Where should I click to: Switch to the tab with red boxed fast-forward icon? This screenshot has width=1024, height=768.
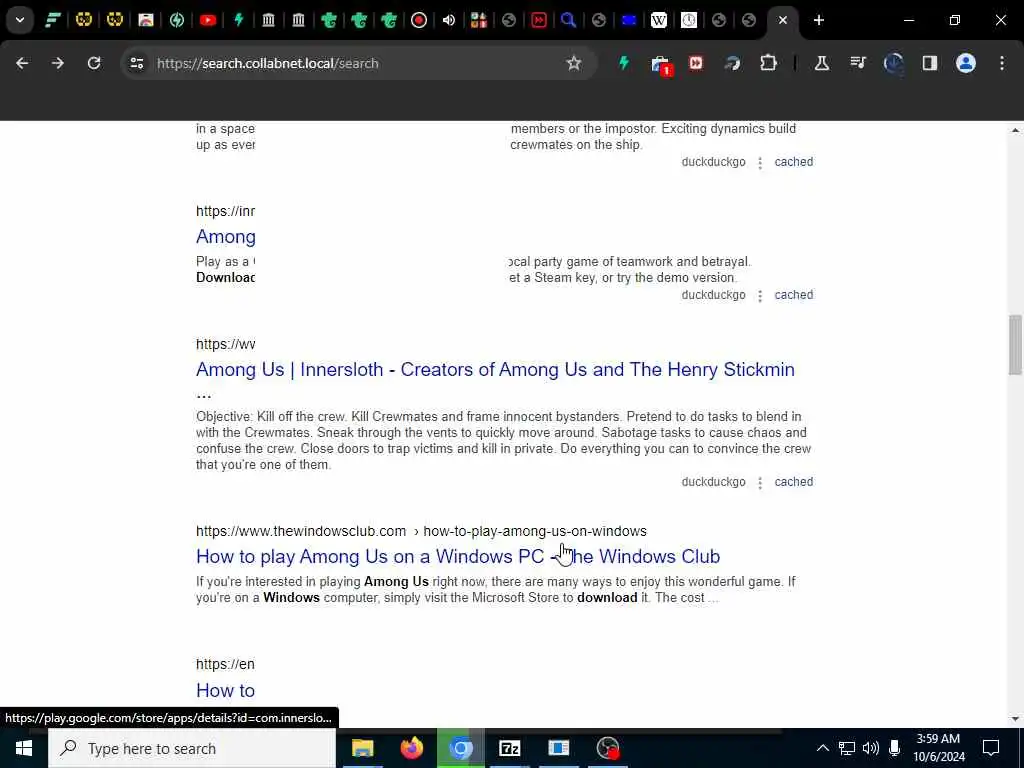point(539,20)
